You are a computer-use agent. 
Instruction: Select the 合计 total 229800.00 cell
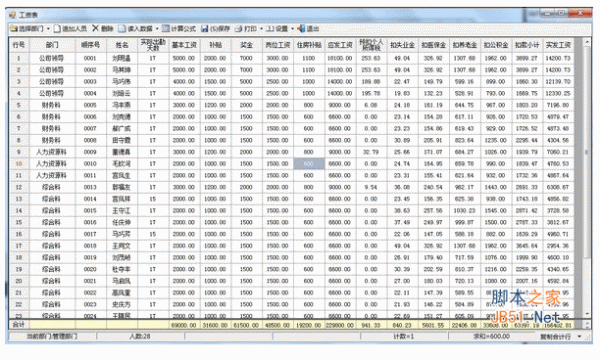coord(340,325)
